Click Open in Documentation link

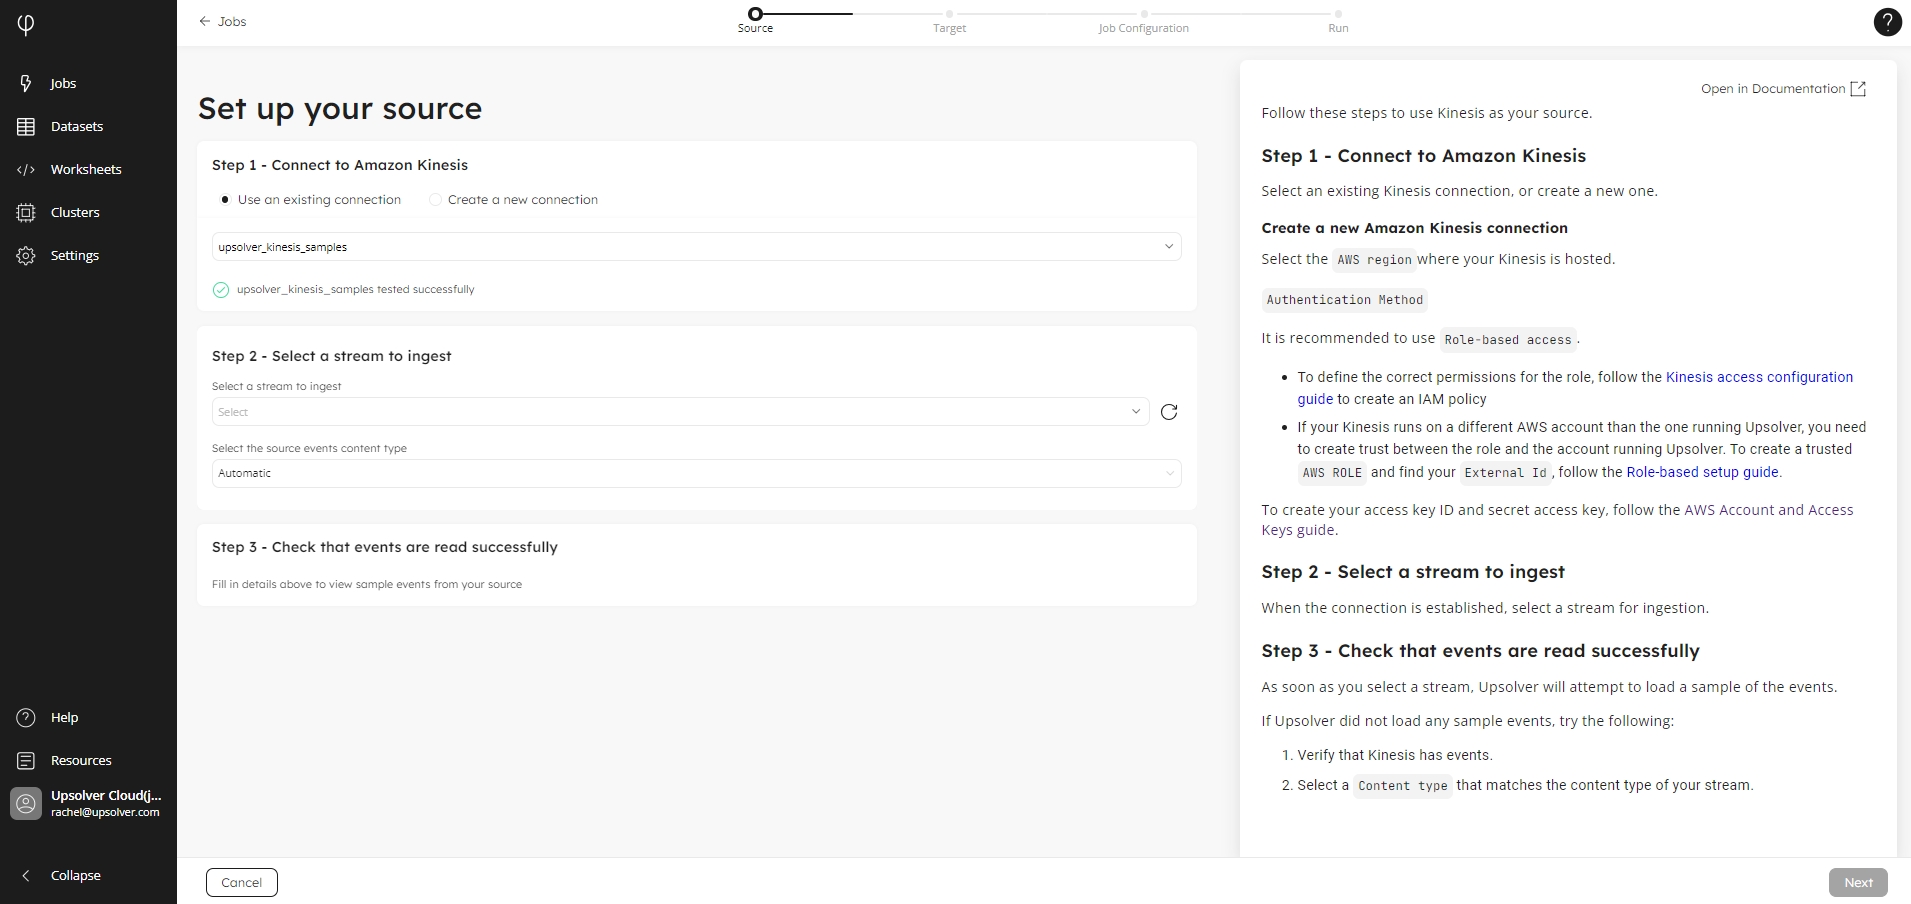pyautogui.click(x=1782, y=89)
